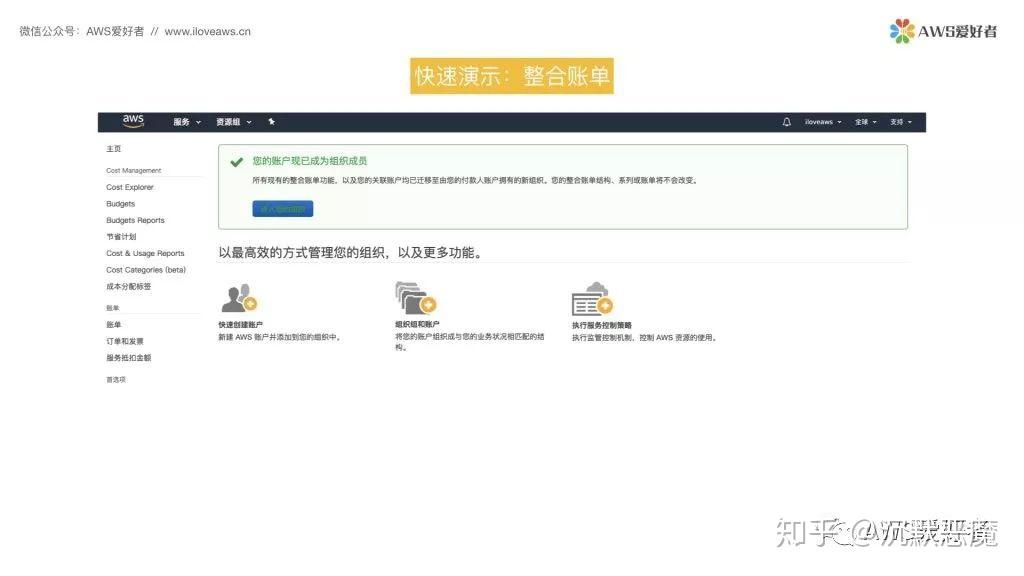Viewport: 1024px width, 576px height.
Task: Open Cost Explorer from the sidebar
Action: tap(129, 187)
